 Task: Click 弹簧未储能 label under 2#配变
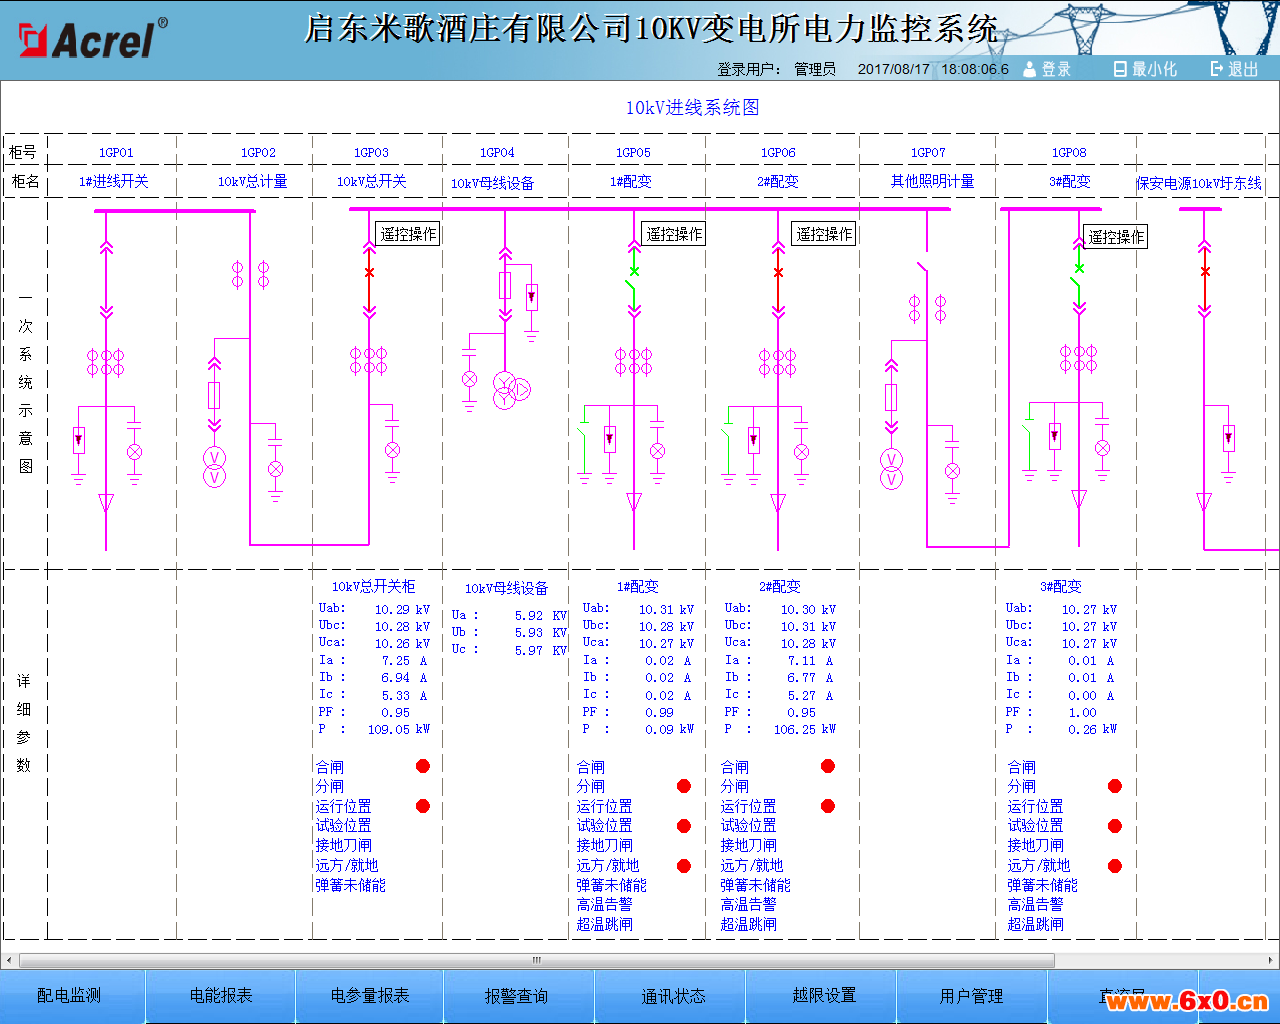(755, 885)
